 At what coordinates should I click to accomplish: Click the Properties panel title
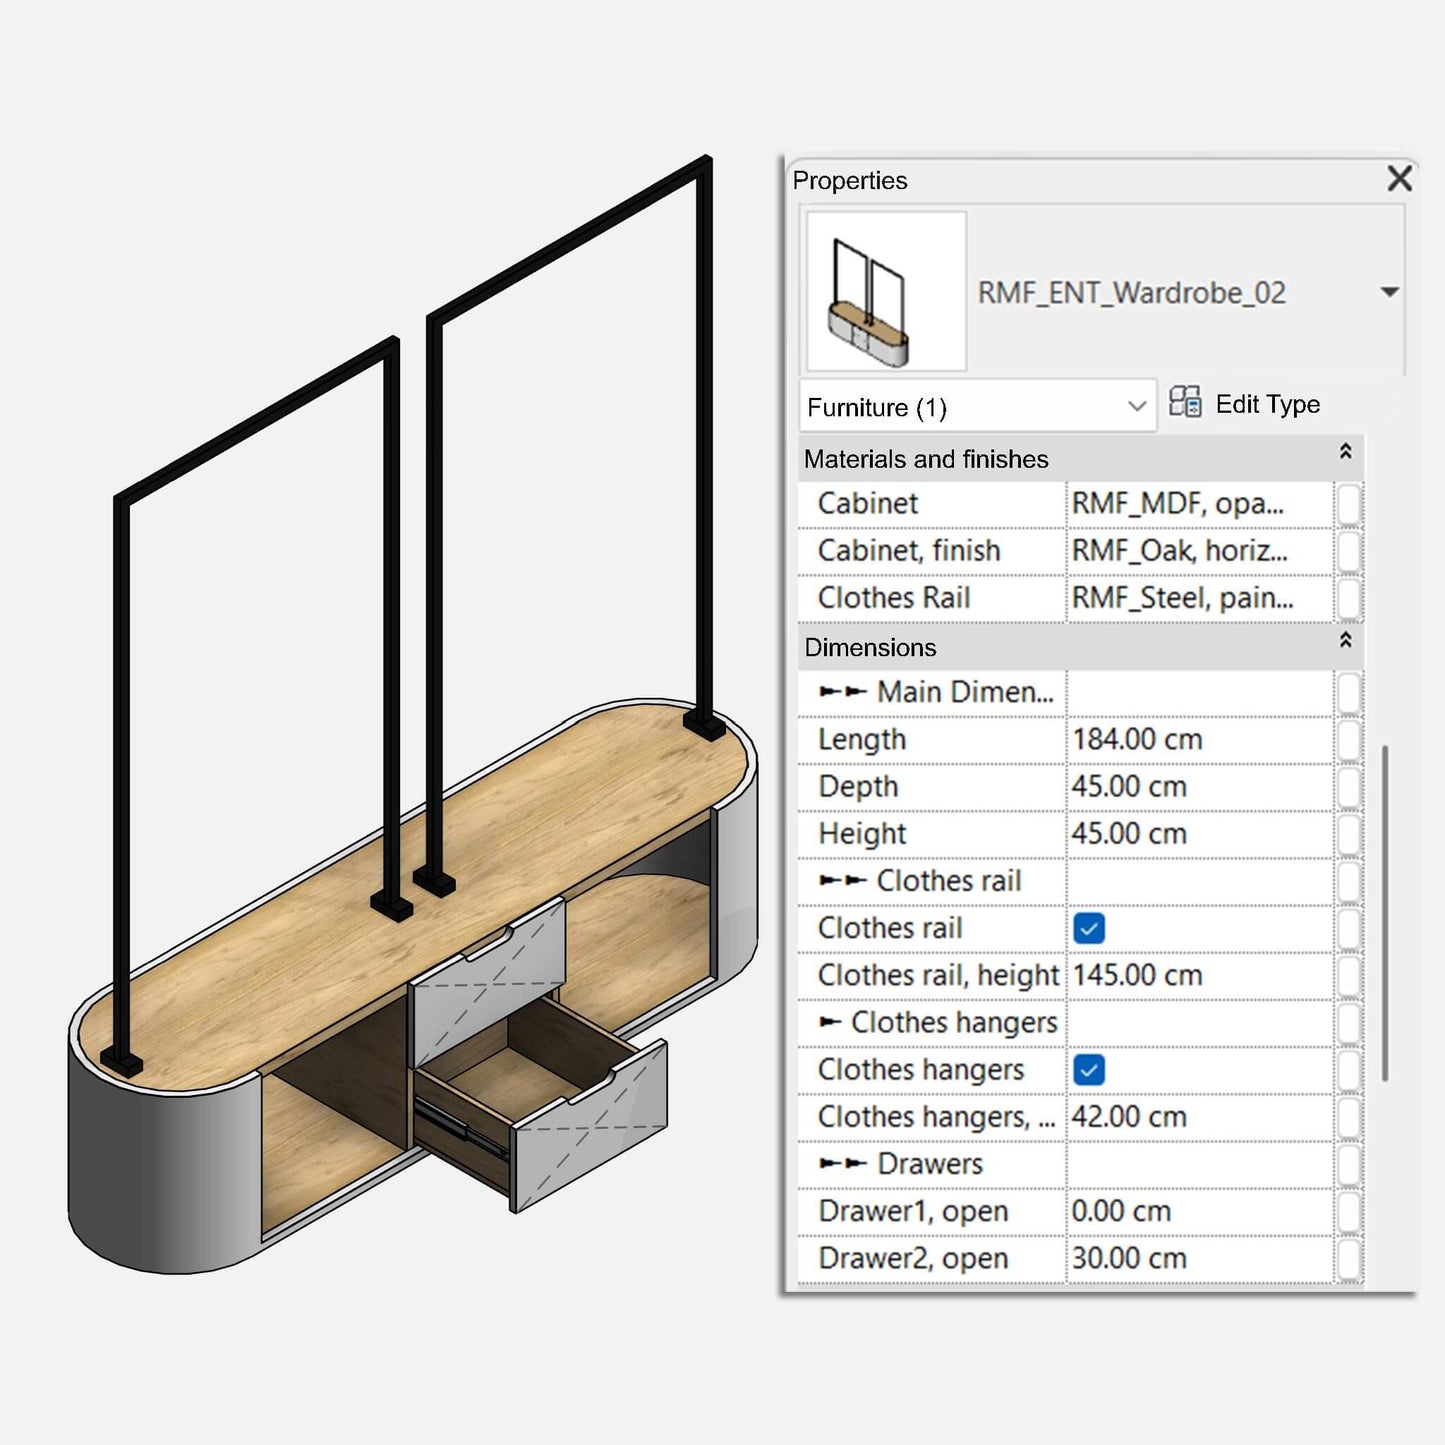click(x=850, y=181)
